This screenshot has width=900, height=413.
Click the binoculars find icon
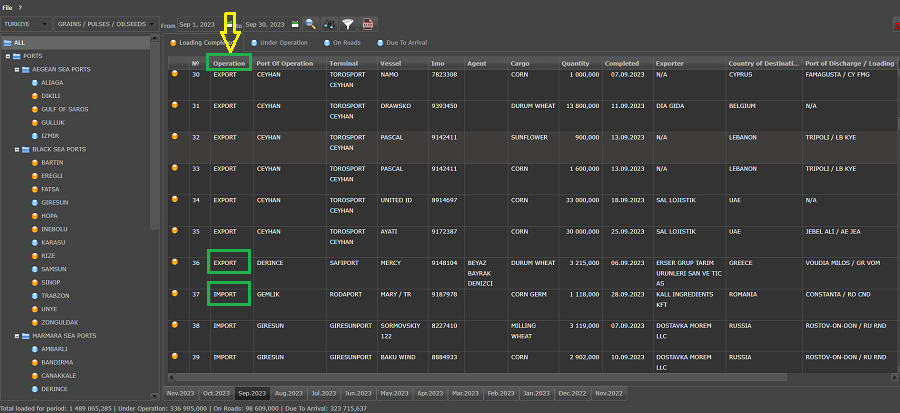(x=329, y=24)
